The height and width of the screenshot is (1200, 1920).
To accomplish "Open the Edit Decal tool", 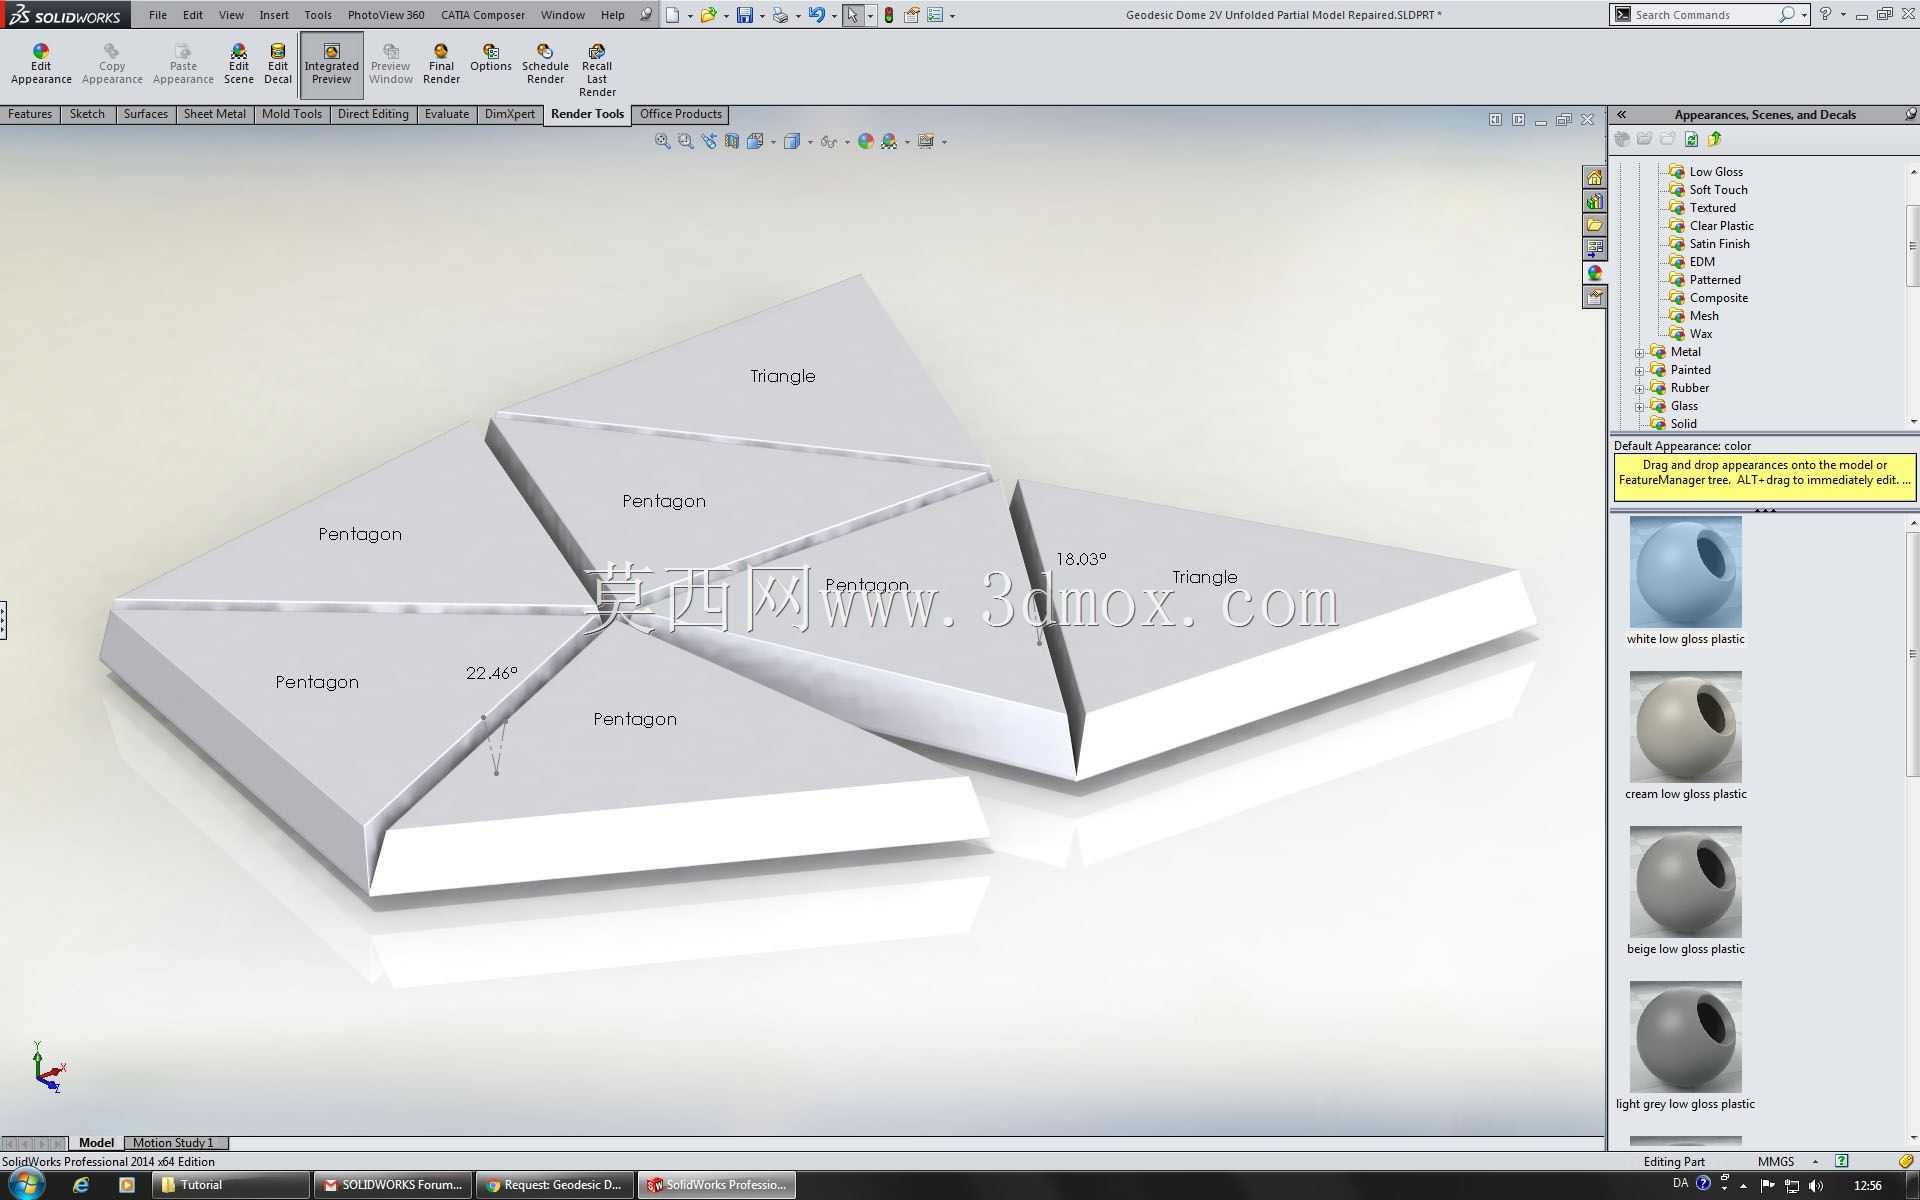I will pos(278,64).
